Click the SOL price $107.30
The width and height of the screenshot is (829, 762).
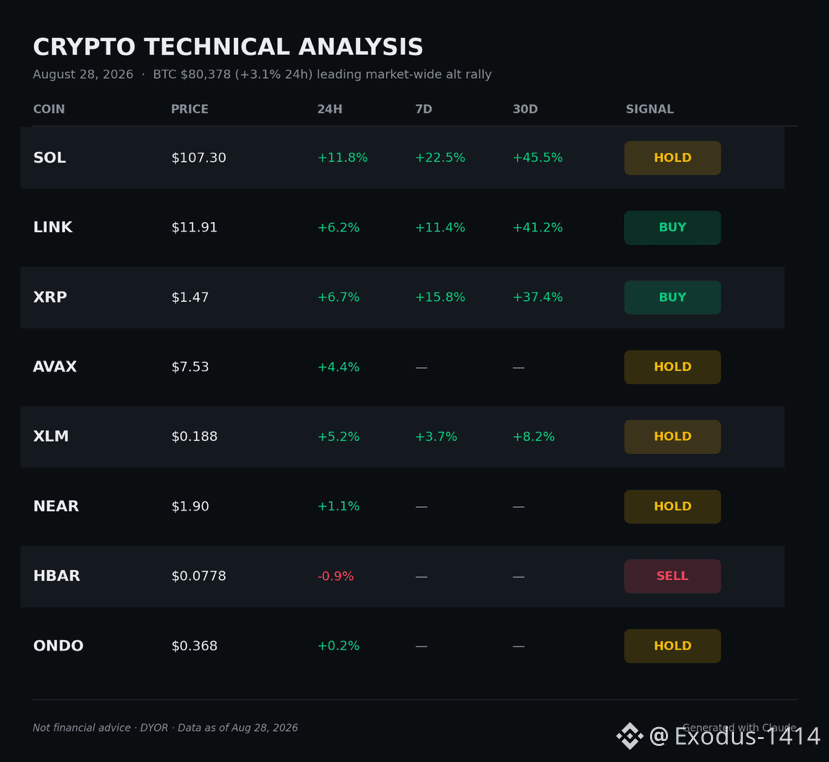pos(199,158)
